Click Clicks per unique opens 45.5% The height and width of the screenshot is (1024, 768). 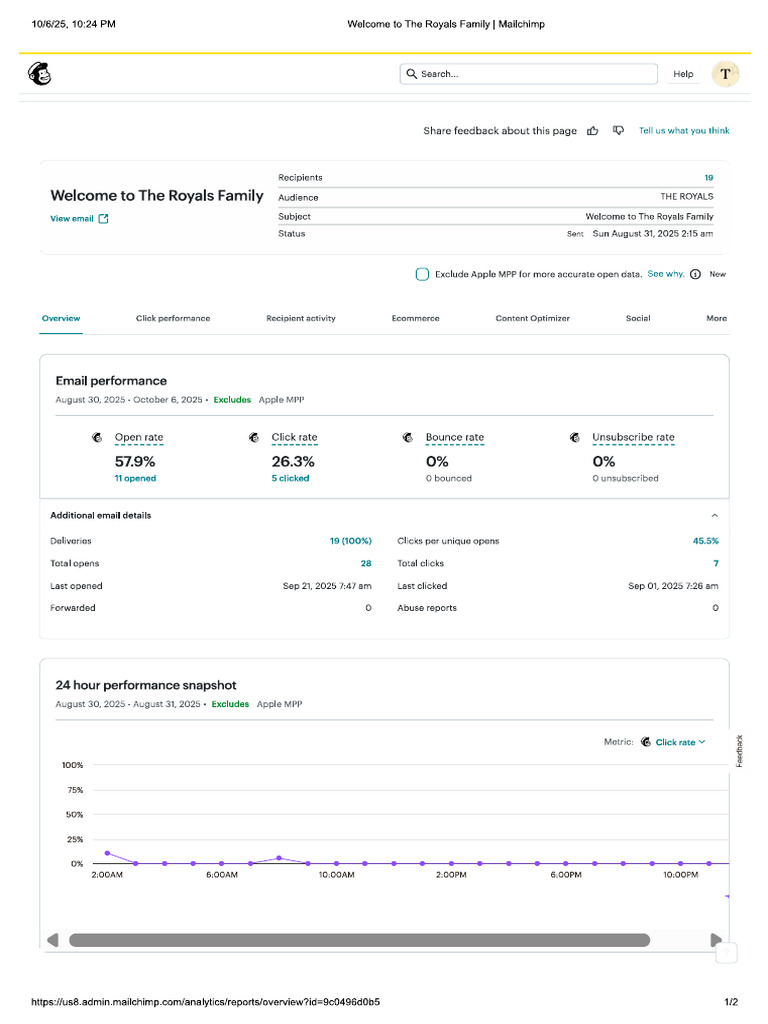point(705,541)
